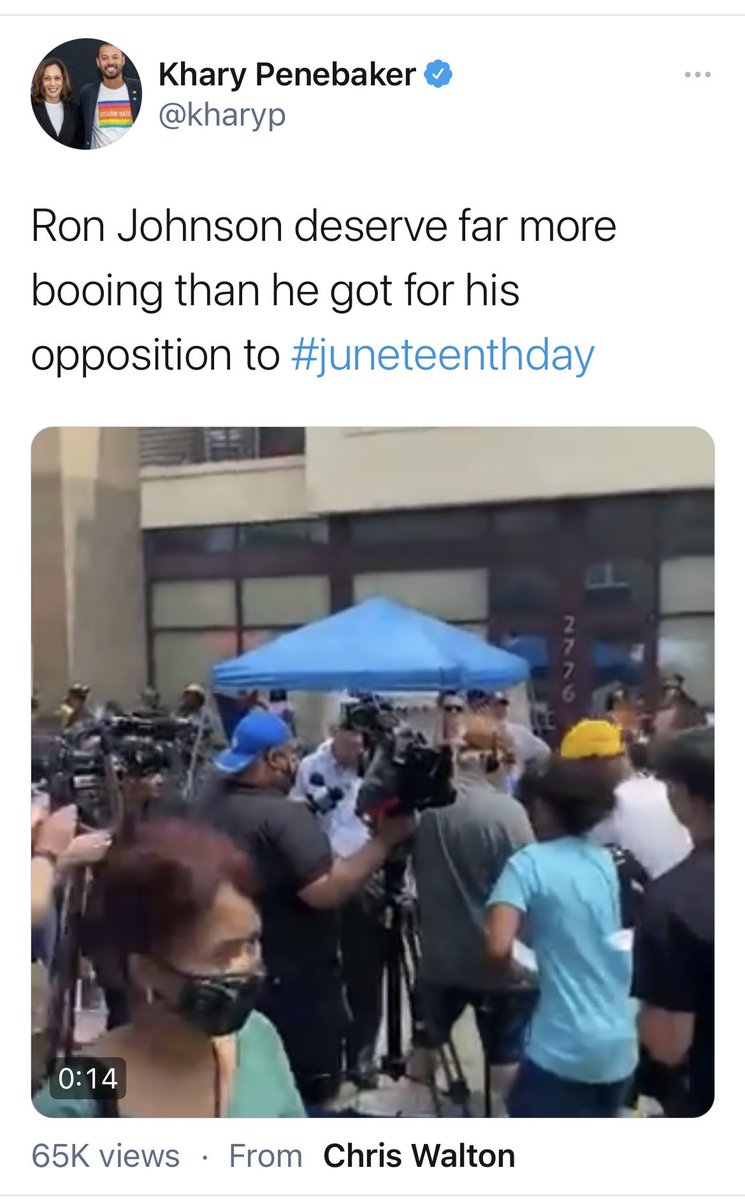Viewport: 745px width, 1200px height.
Task: Click the "From" source label
Action: click(x=265, y=1156)
